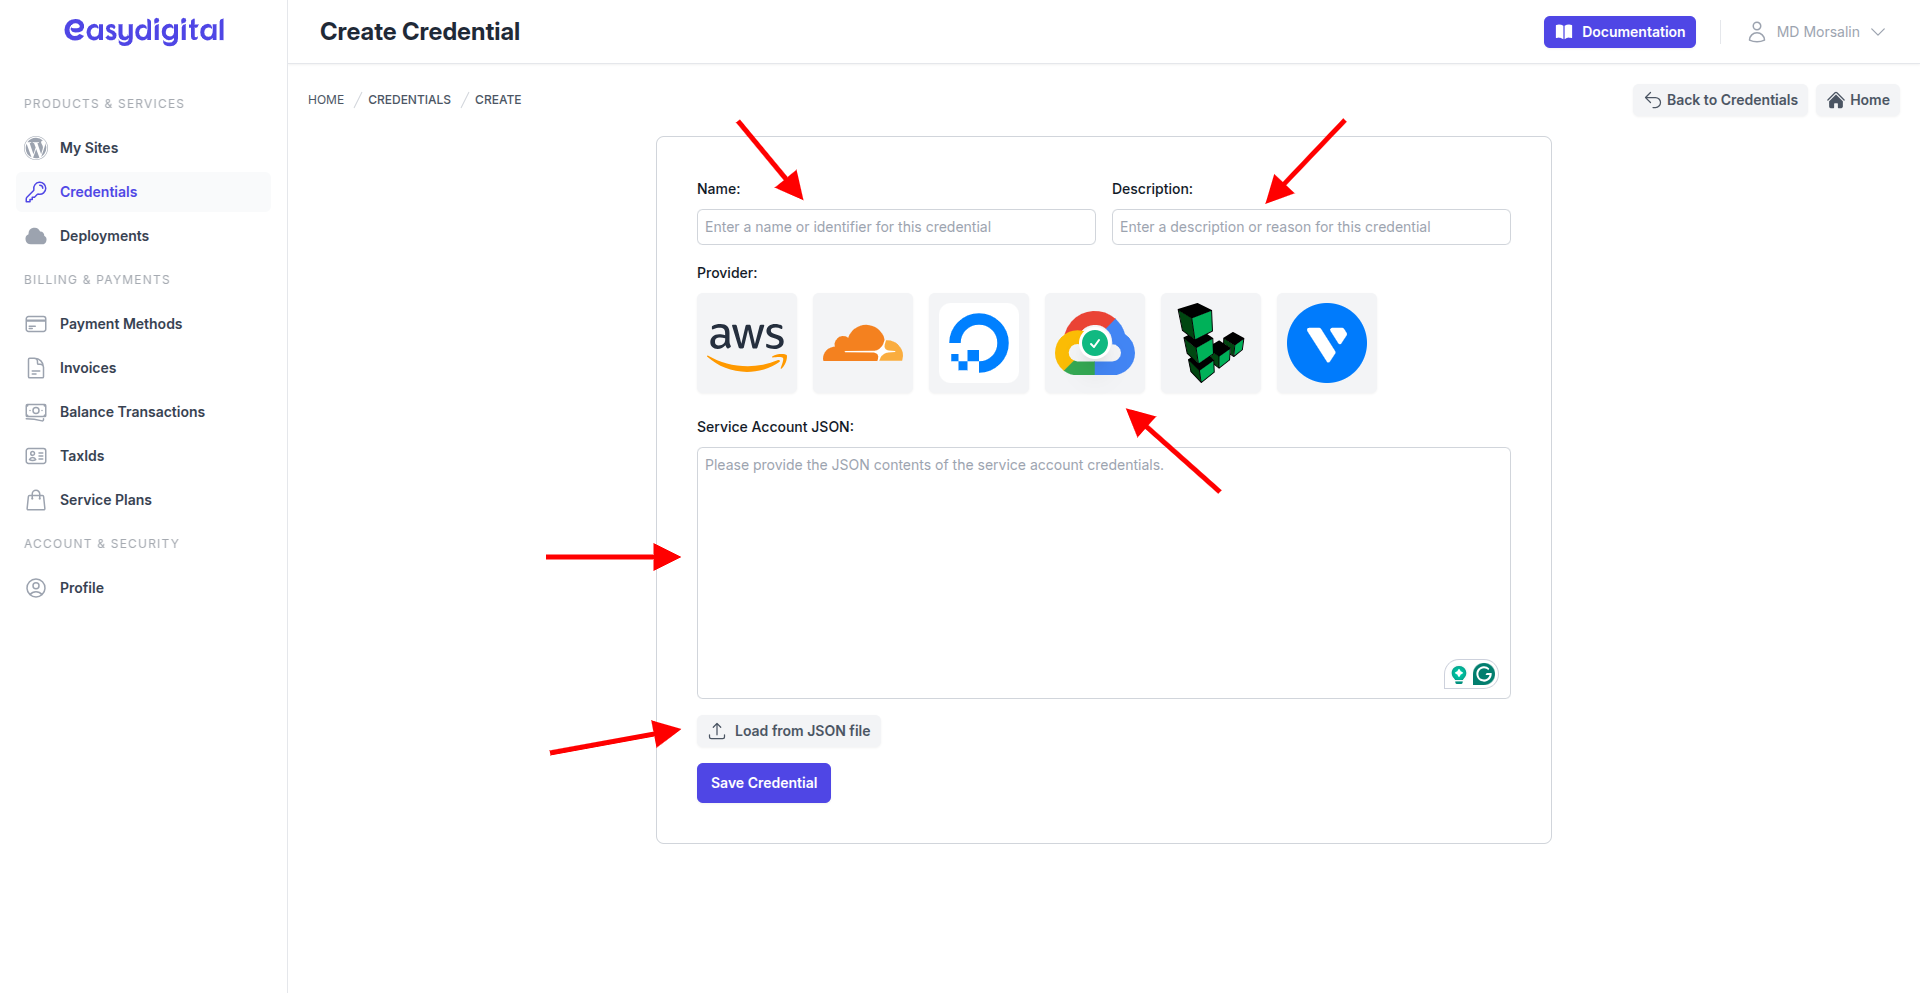The width and height of the screenshot is (1920, 993).
Task: Switch to the Invoices section
Action: (x=87, y=367)
